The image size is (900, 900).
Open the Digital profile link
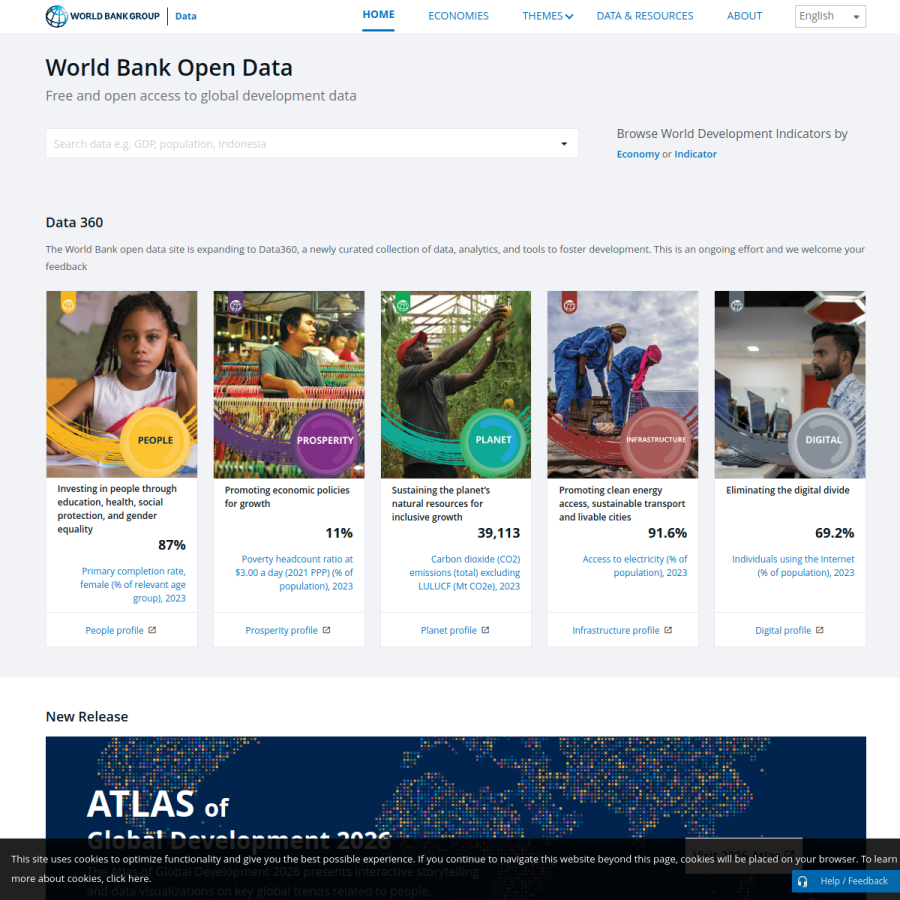click(783, 630)
